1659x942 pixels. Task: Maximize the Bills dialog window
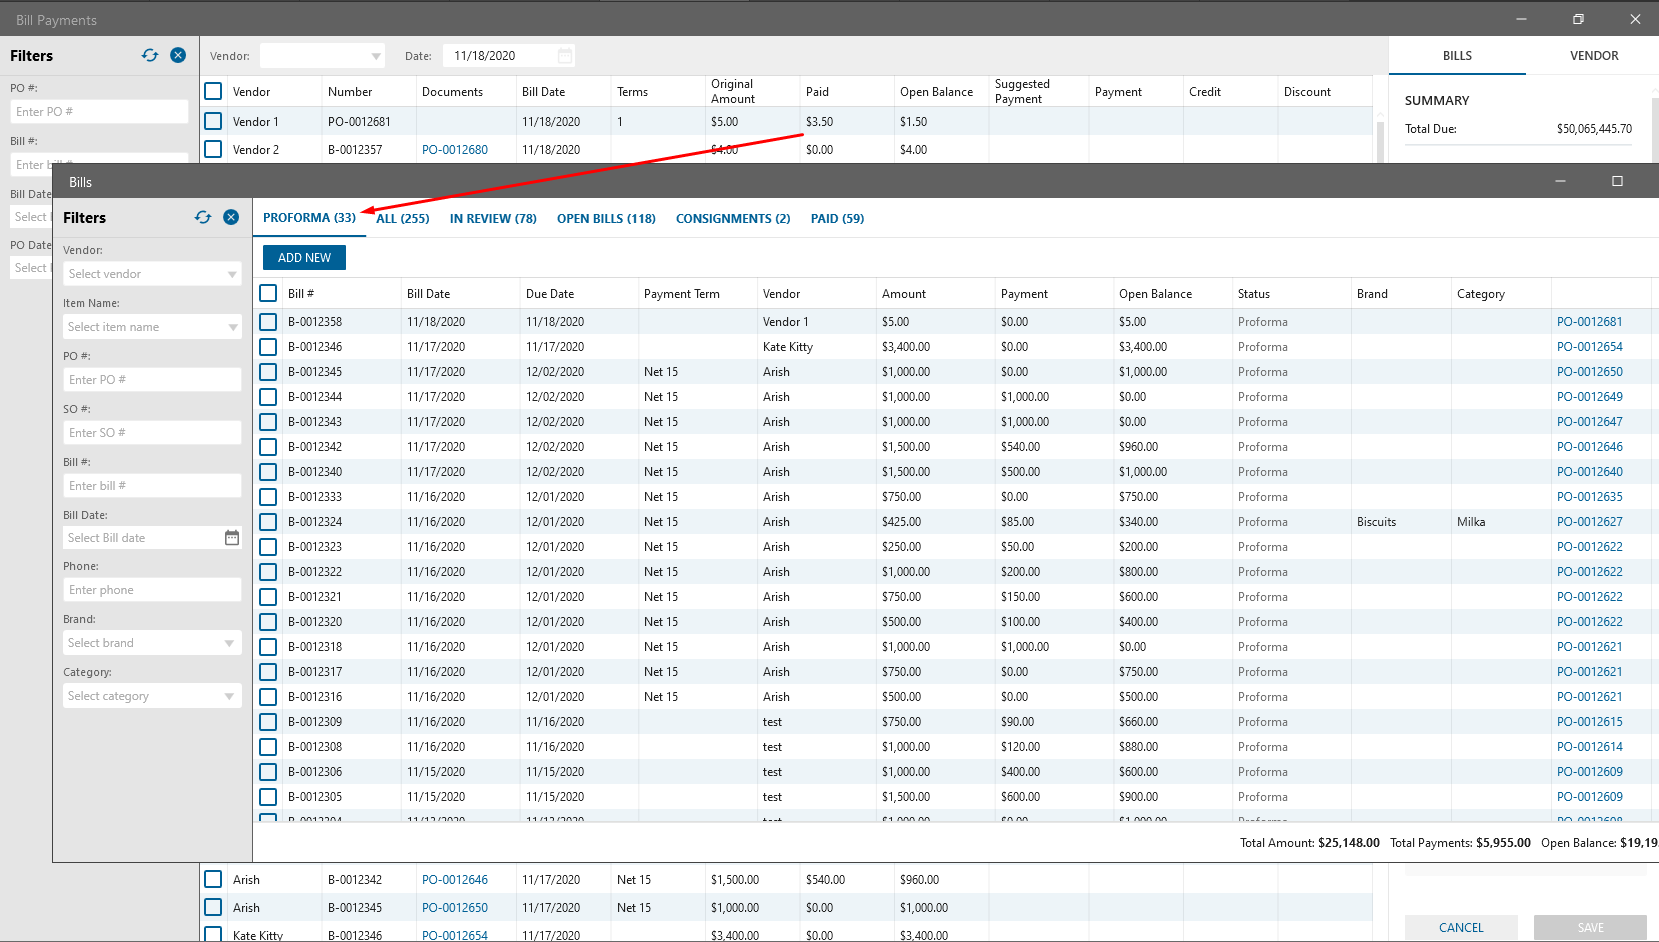pos(1617,181)
